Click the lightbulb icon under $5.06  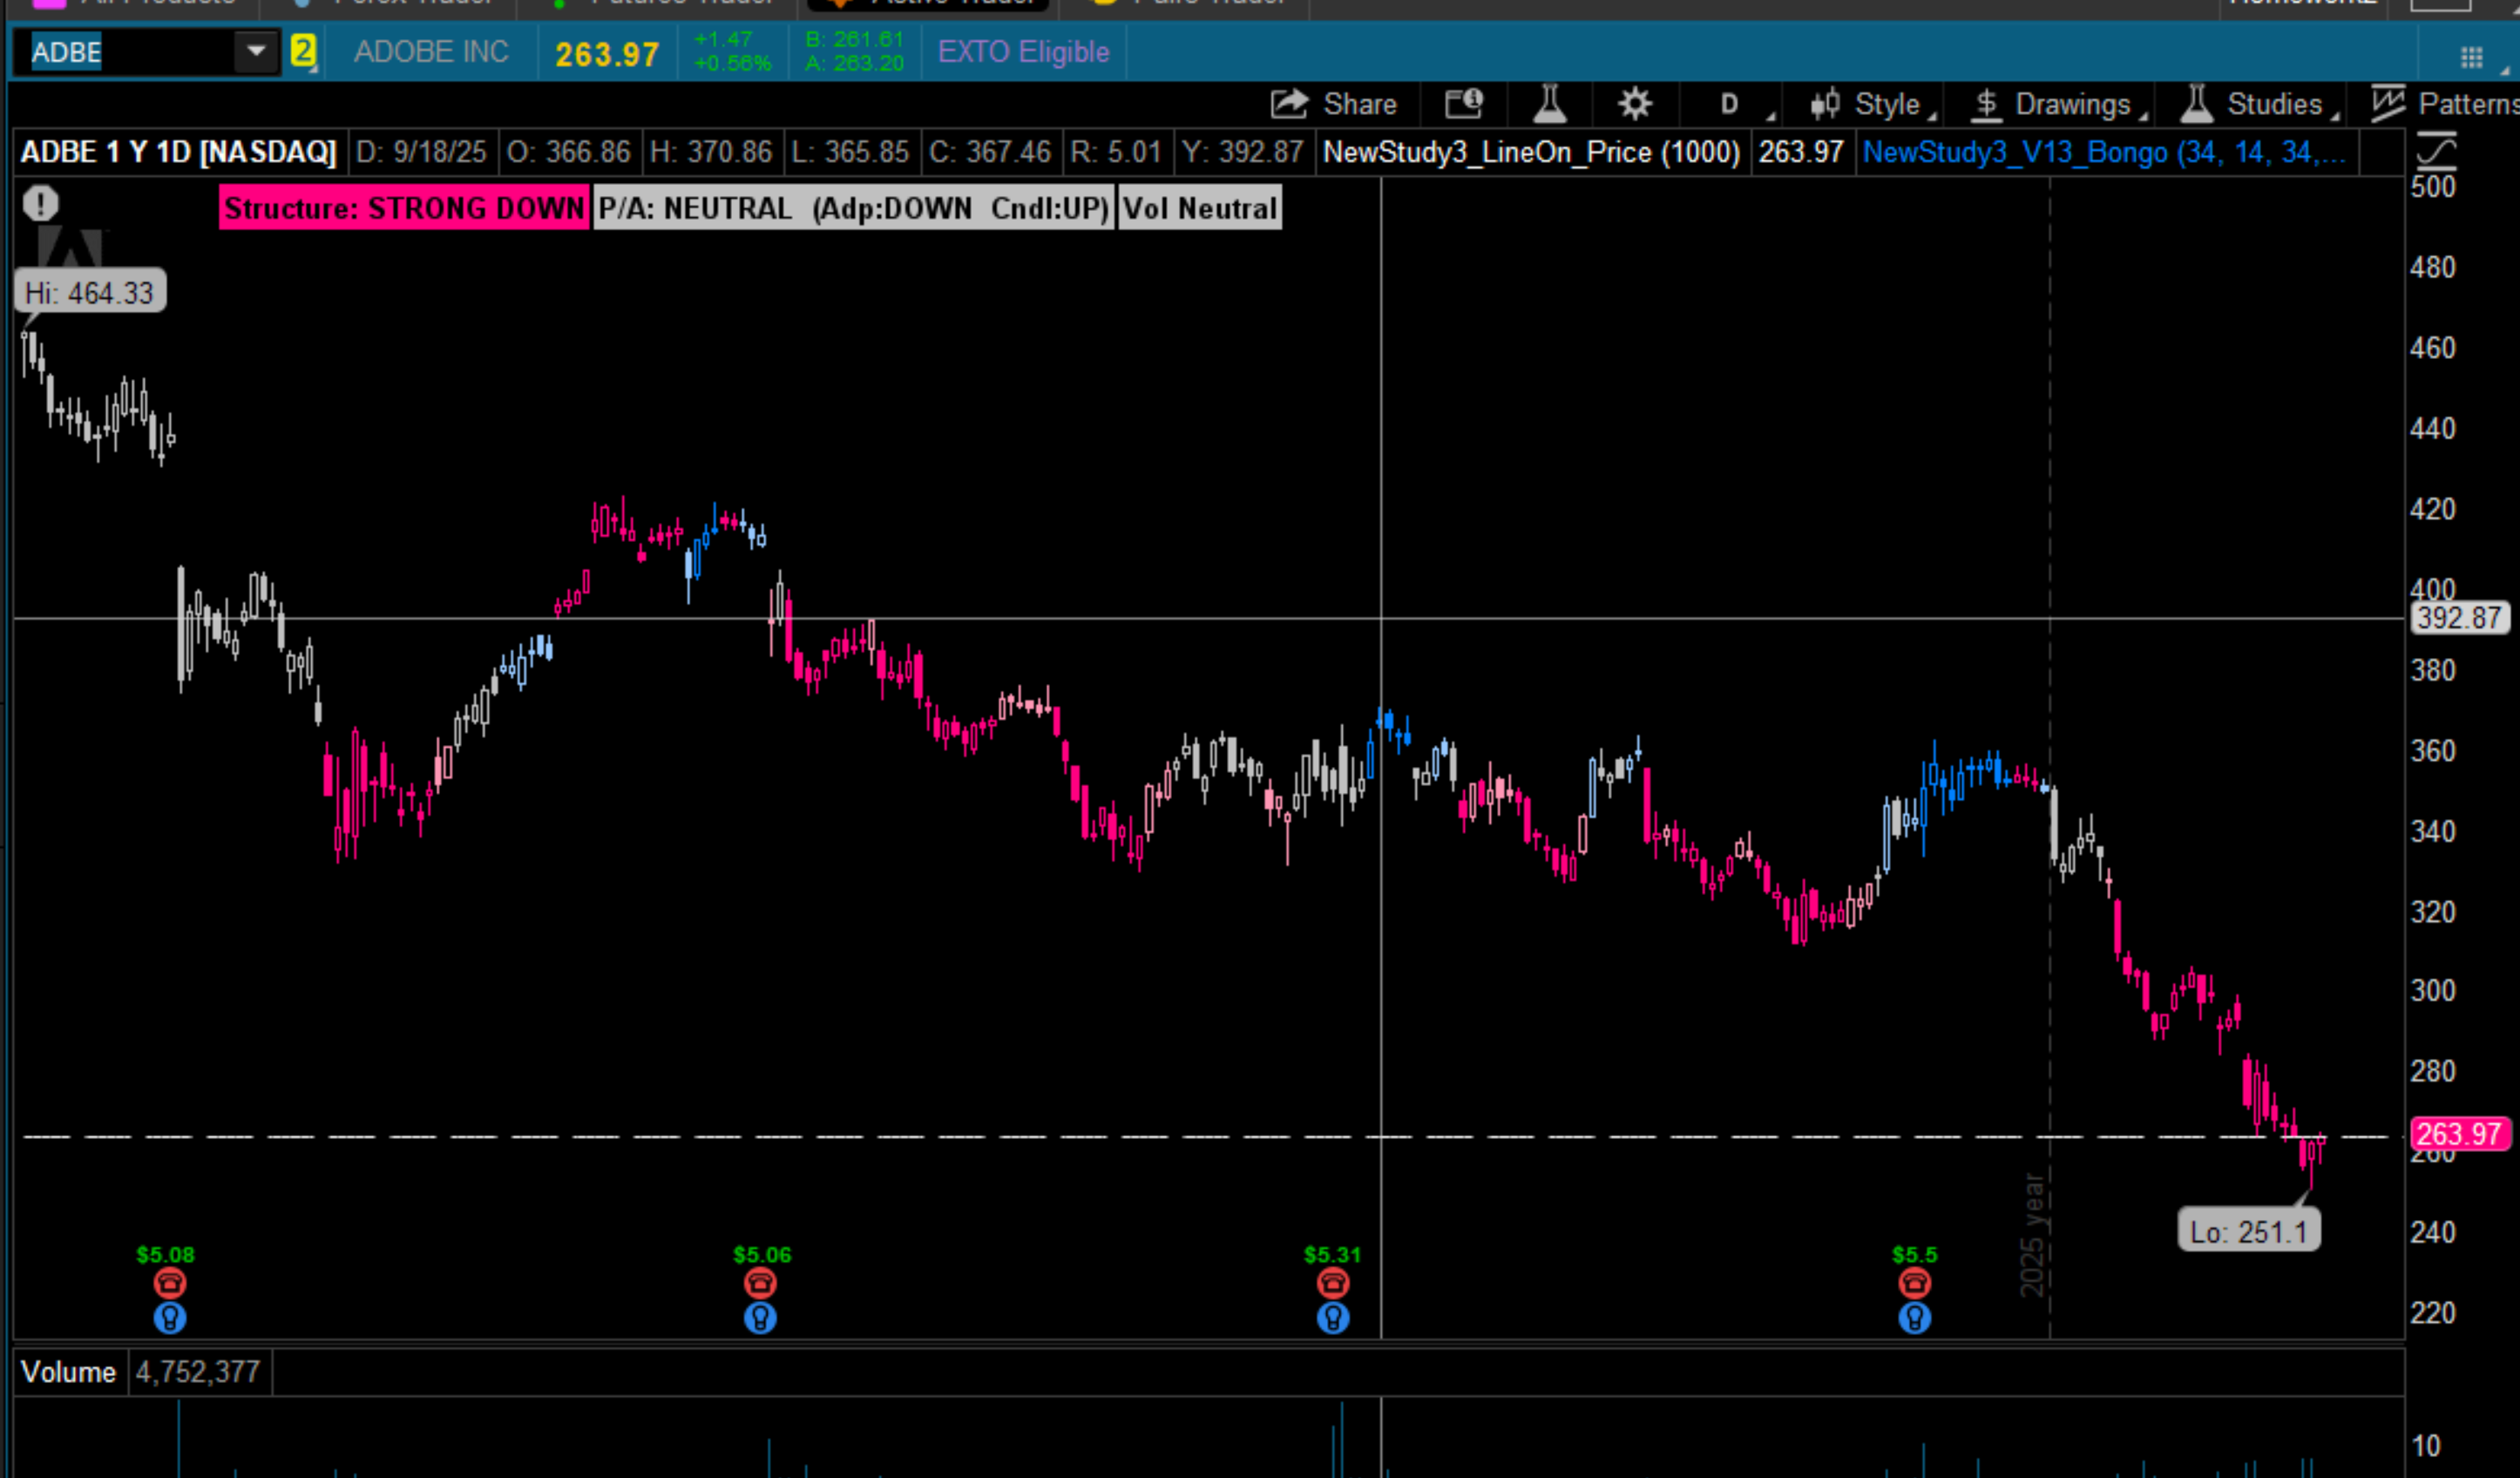click(760, 1318)
